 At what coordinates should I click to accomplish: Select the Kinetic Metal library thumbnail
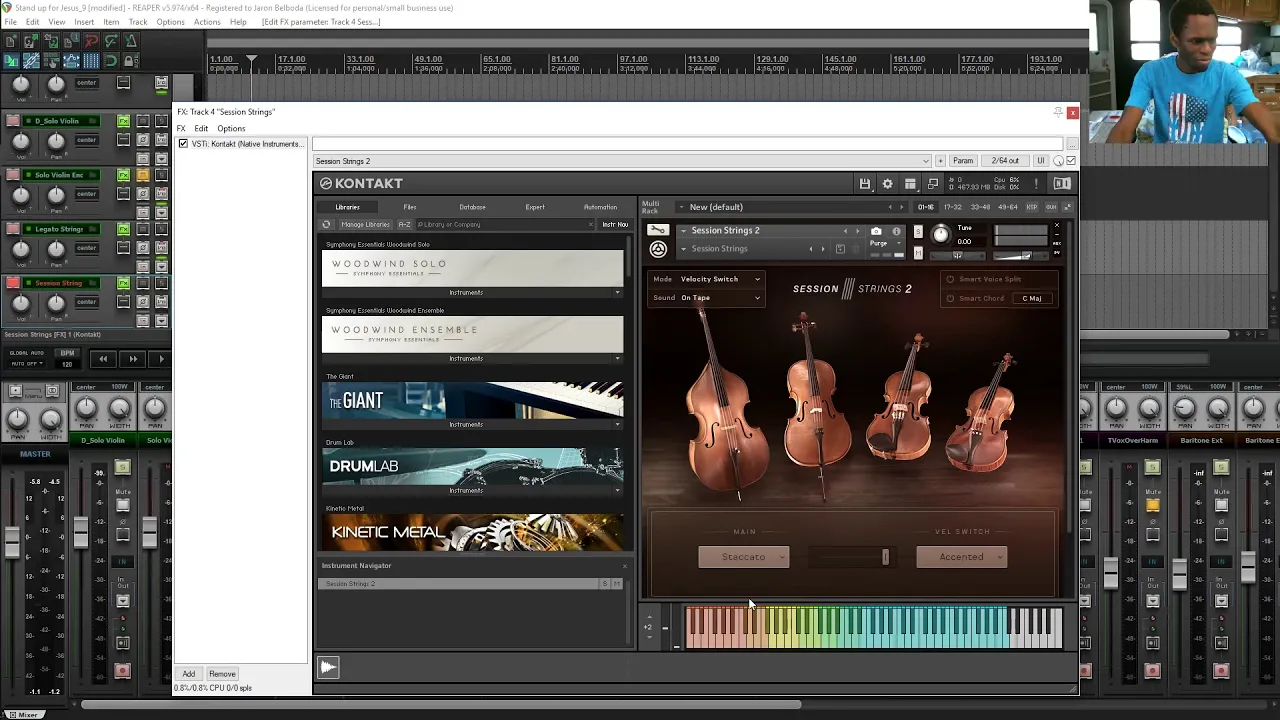click(x=472, y=532)
